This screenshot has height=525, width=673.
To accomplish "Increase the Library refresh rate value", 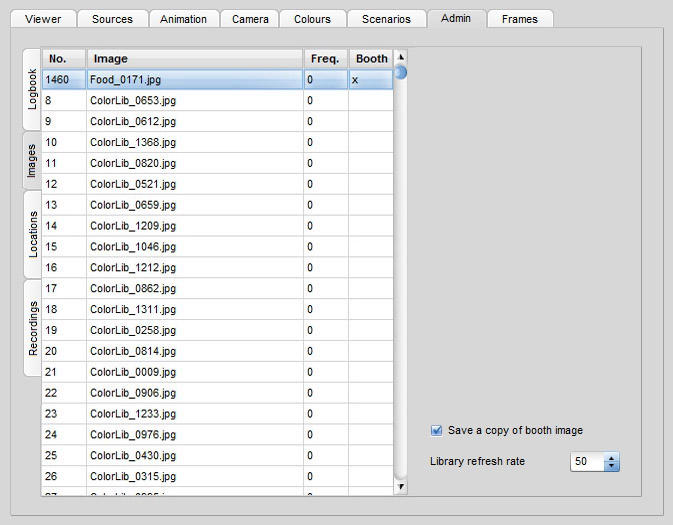I will 612,457.
